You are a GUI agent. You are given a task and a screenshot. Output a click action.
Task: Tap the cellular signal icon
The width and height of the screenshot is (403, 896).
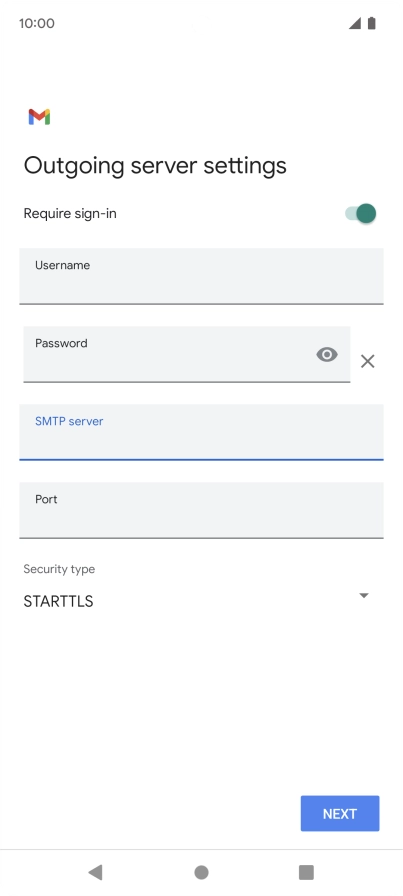coord(355,23)
